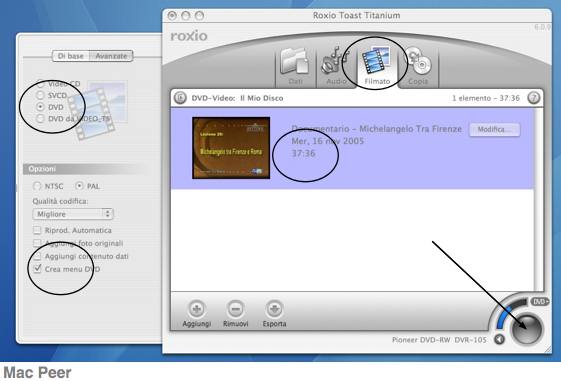Viewport: 561px width, 381px height.
Task: Choose DVD da VIDEO_TS option
Action: (40, 119)
